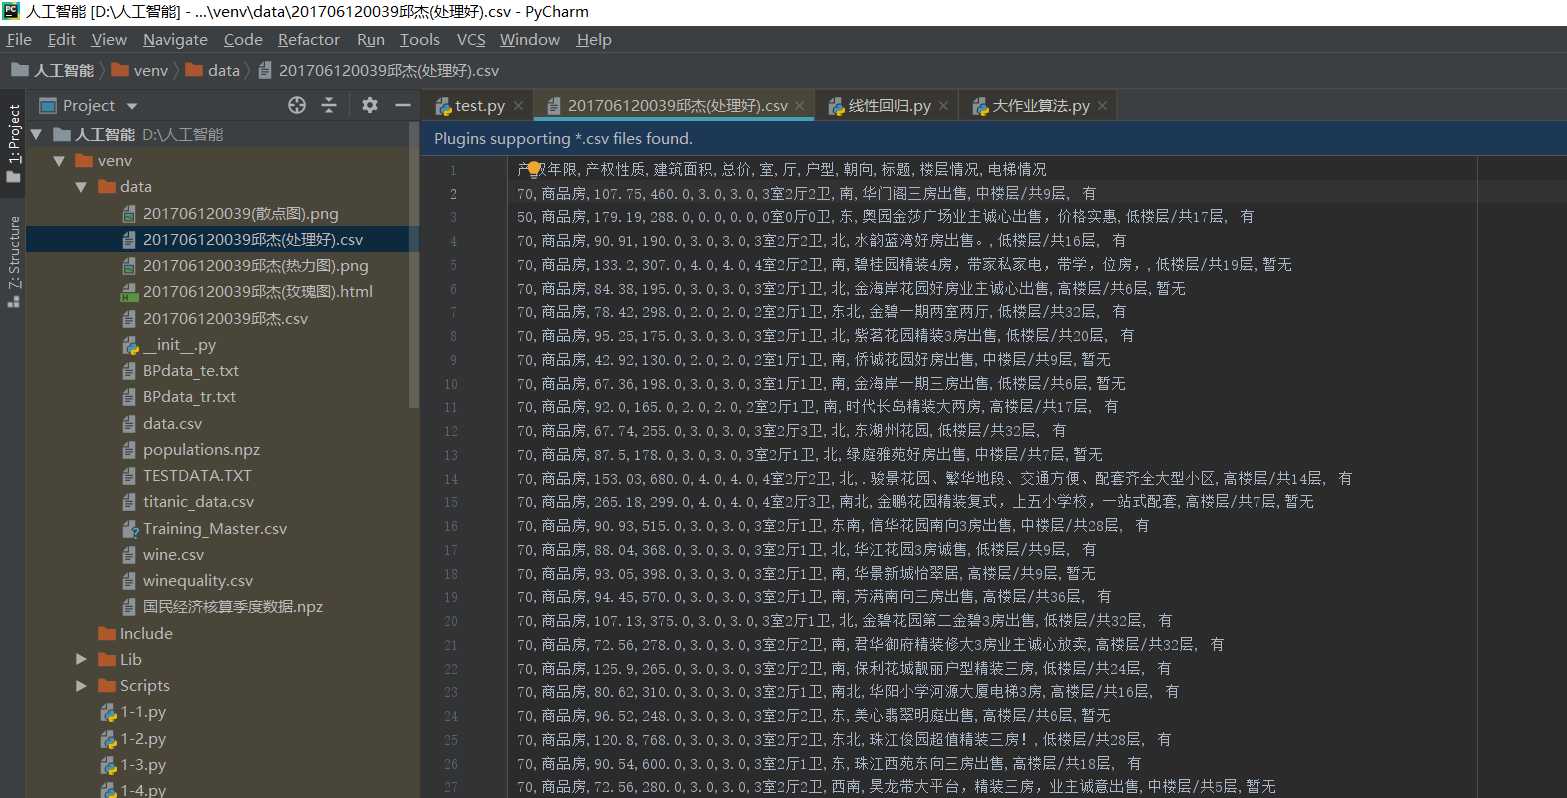Open the Window menu

point(530,40)
